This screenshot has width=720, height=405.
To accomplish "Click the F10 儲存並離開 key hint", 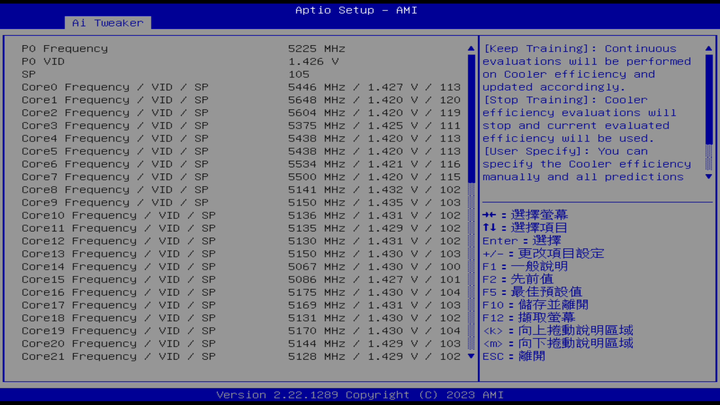I will [535, 305].
